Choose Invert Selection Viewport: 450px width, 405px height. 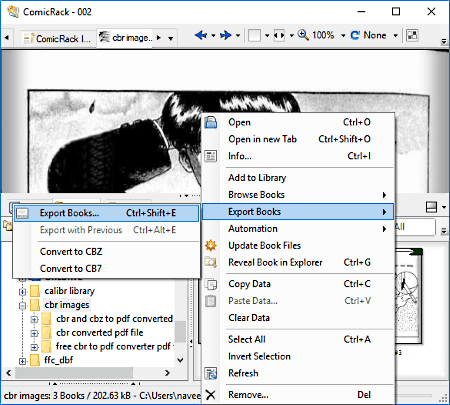[x=298, y=356]
